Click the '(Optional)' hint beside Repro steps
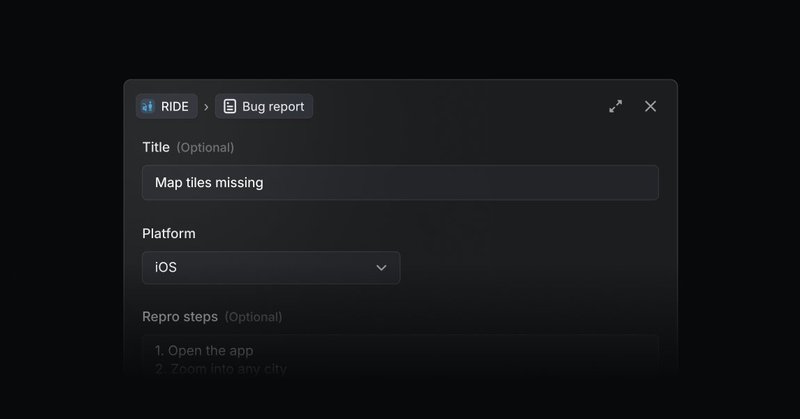 tap(253, 317)
